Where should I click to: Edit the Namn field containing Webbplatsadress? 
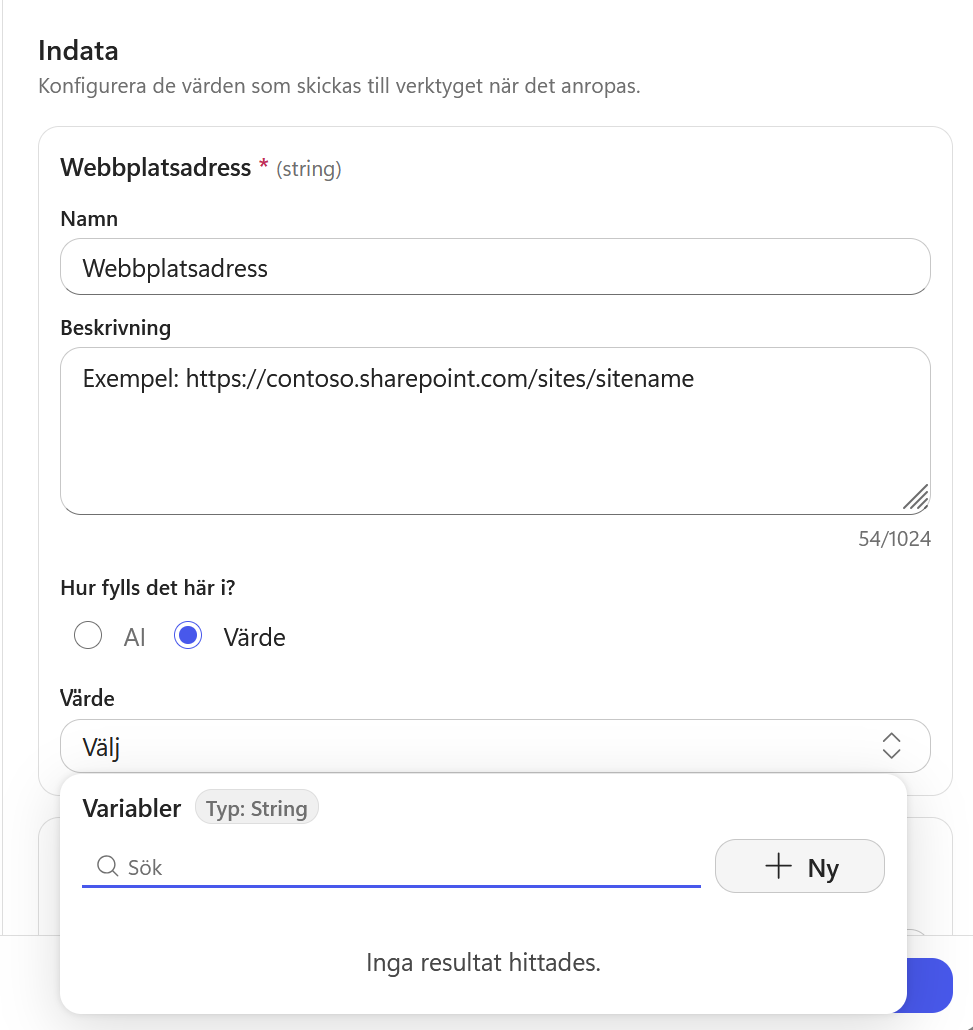pyautogui.click(x=495, y=267)
